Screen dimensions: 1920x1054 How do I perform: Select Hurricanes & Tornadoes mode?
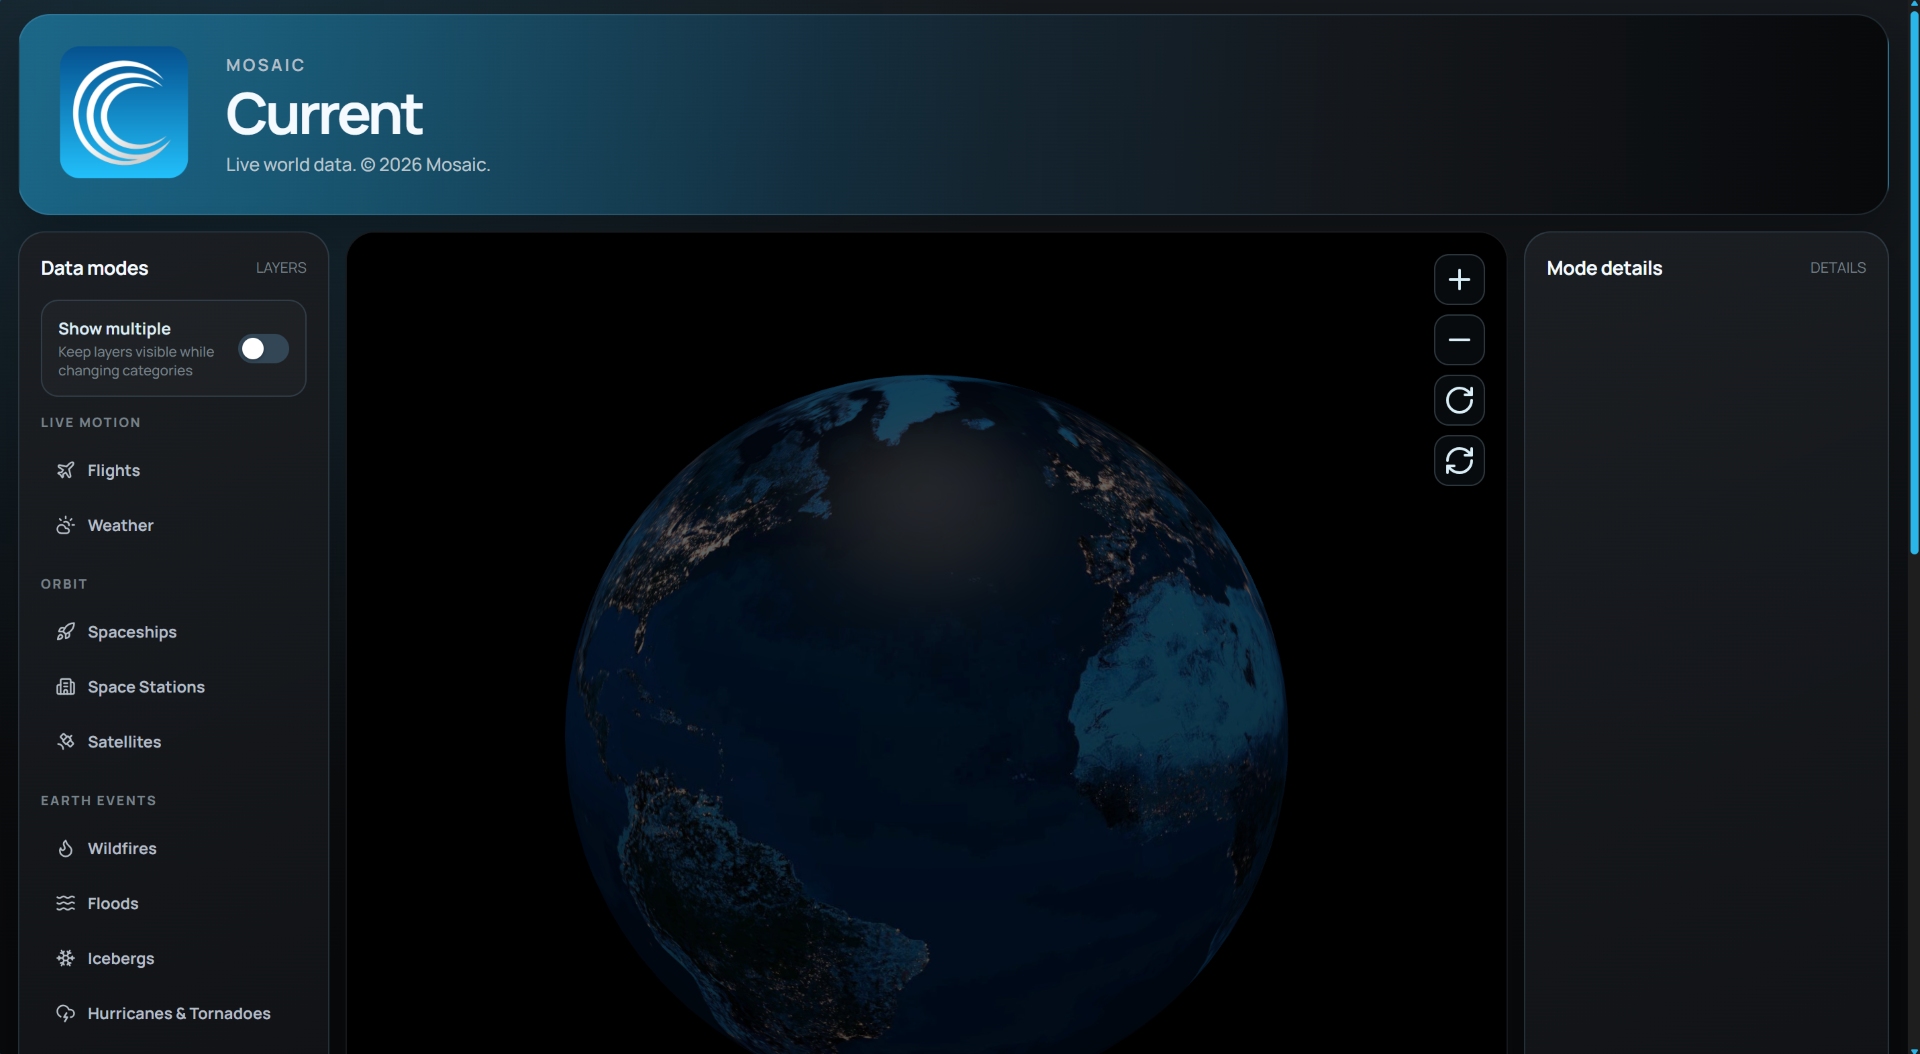click(173, 1013)
